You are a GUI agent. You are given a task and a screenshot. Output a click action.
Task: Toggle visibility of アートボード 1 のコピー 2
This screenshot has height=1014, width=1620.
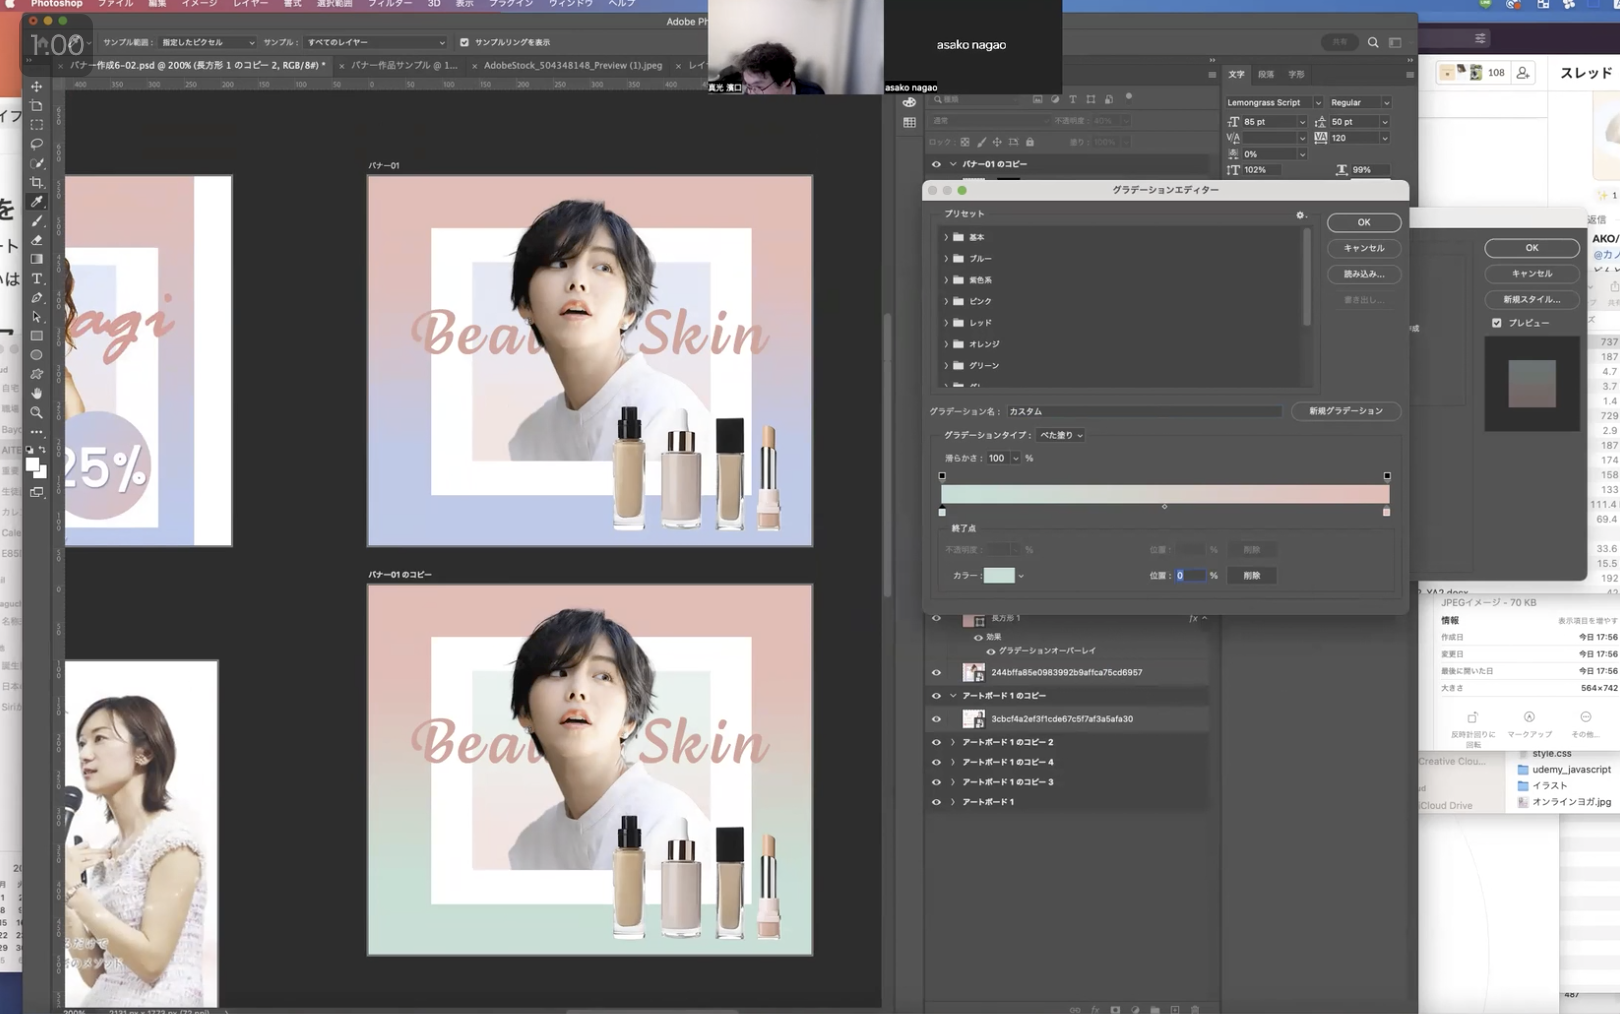(936, 742)
